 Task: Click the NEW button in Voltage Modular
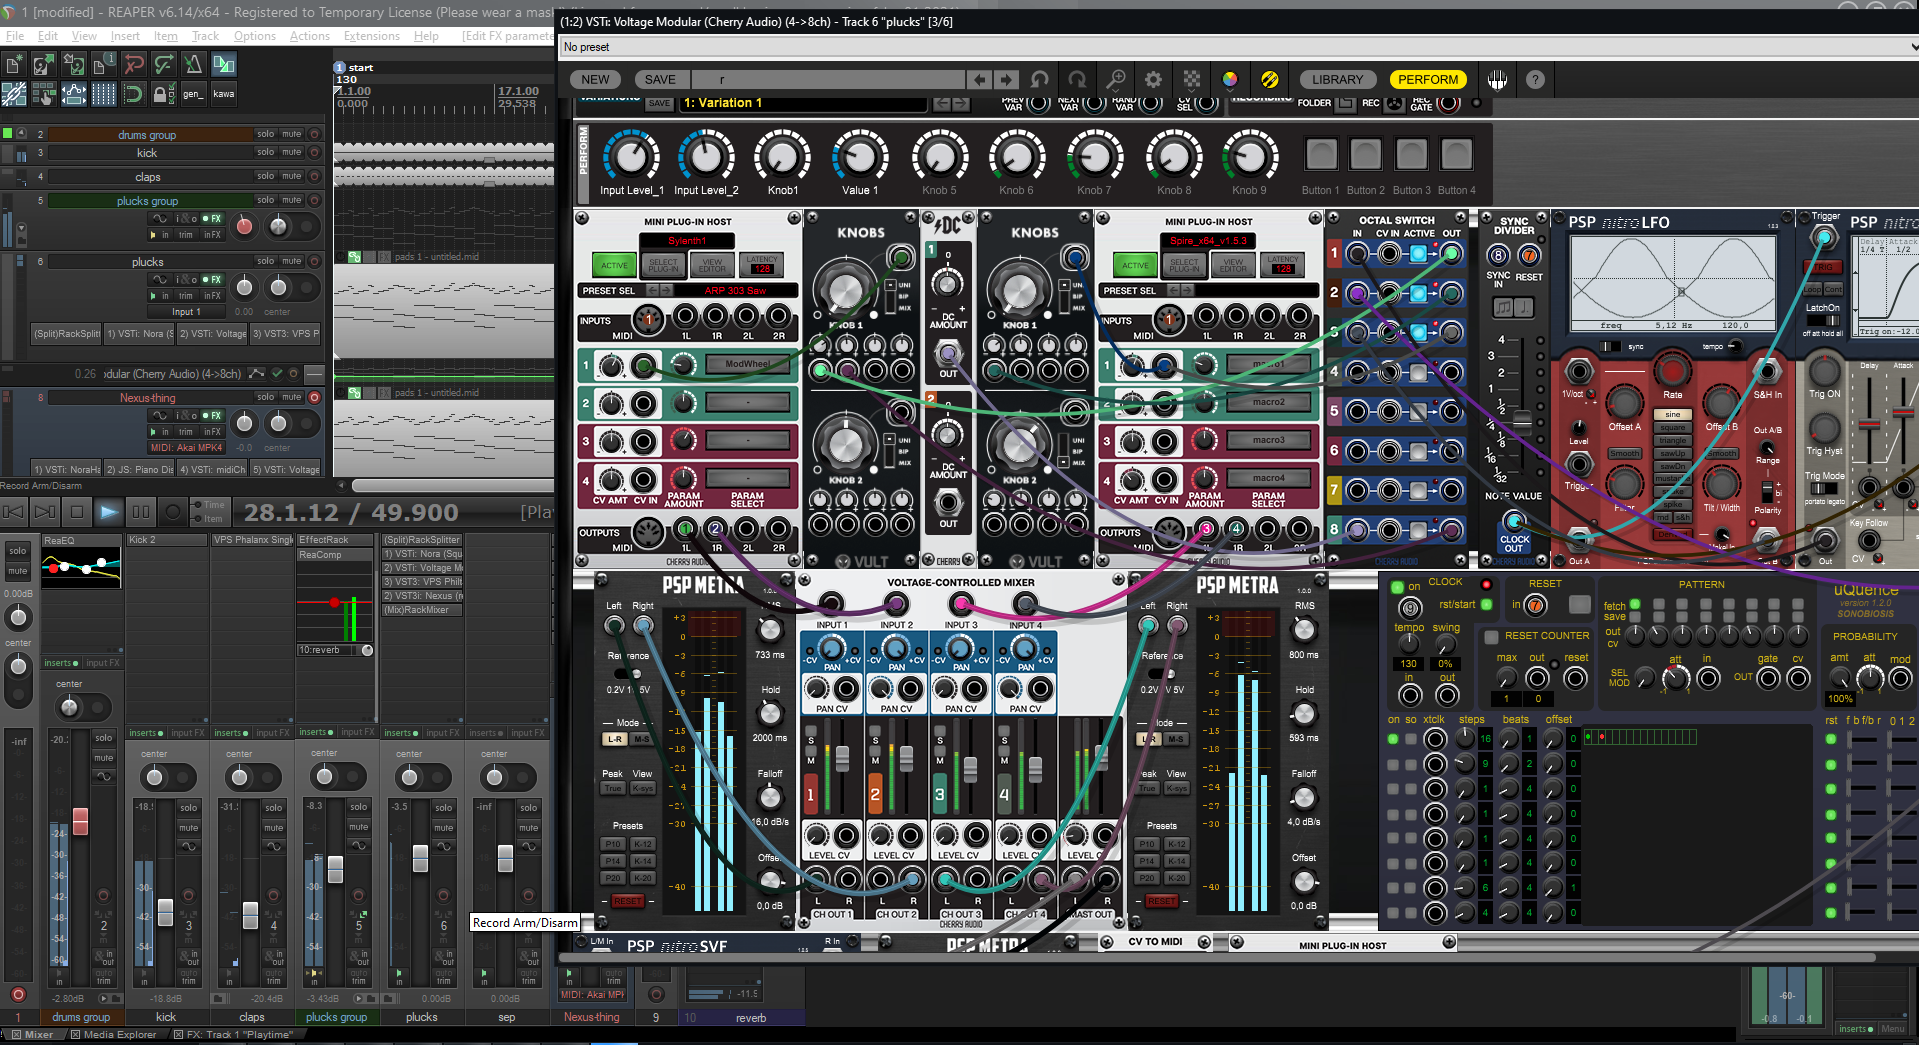coord(595,80)
